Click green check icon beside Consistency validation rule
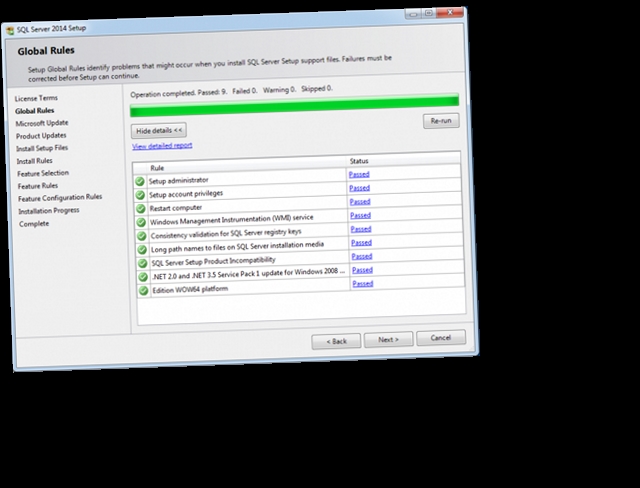This screenshot has height=488, width=640. coord(141,236)
